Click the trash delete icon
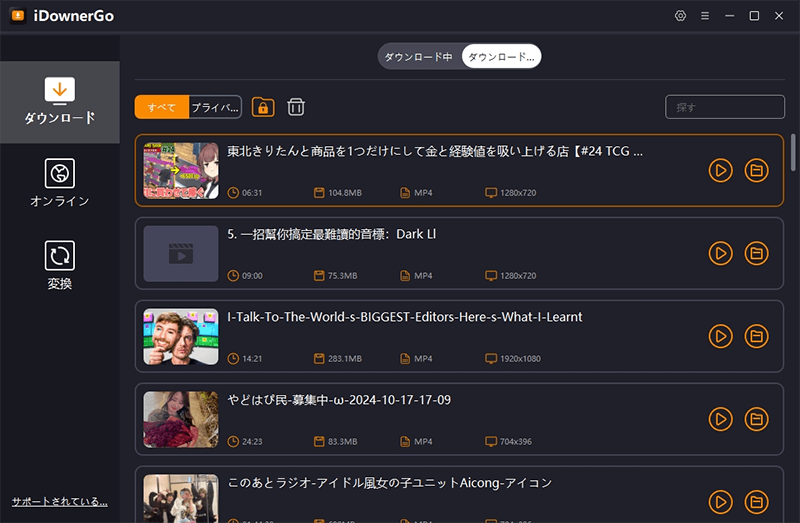 296,107
